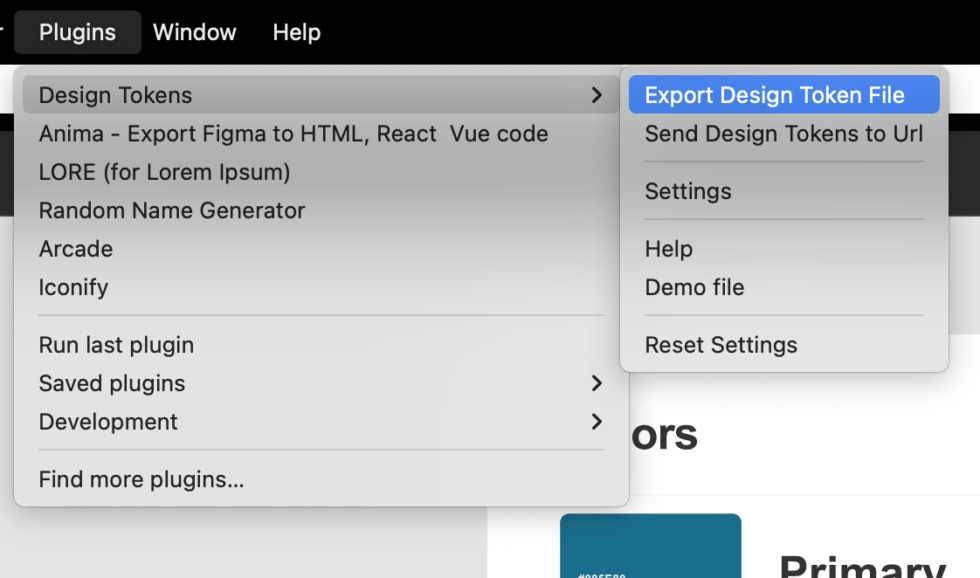
Task: Select "Run last plugin"
Action: coord(115,345)
